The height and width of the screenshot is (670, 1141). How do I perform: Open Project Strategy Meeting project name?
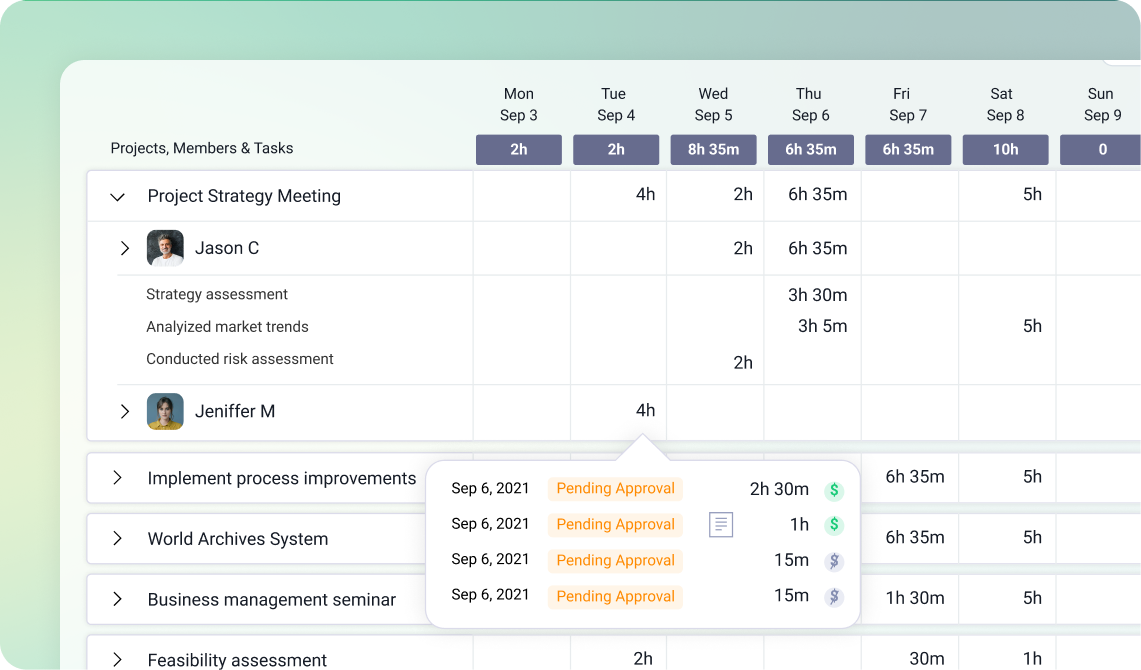point(244,196)
